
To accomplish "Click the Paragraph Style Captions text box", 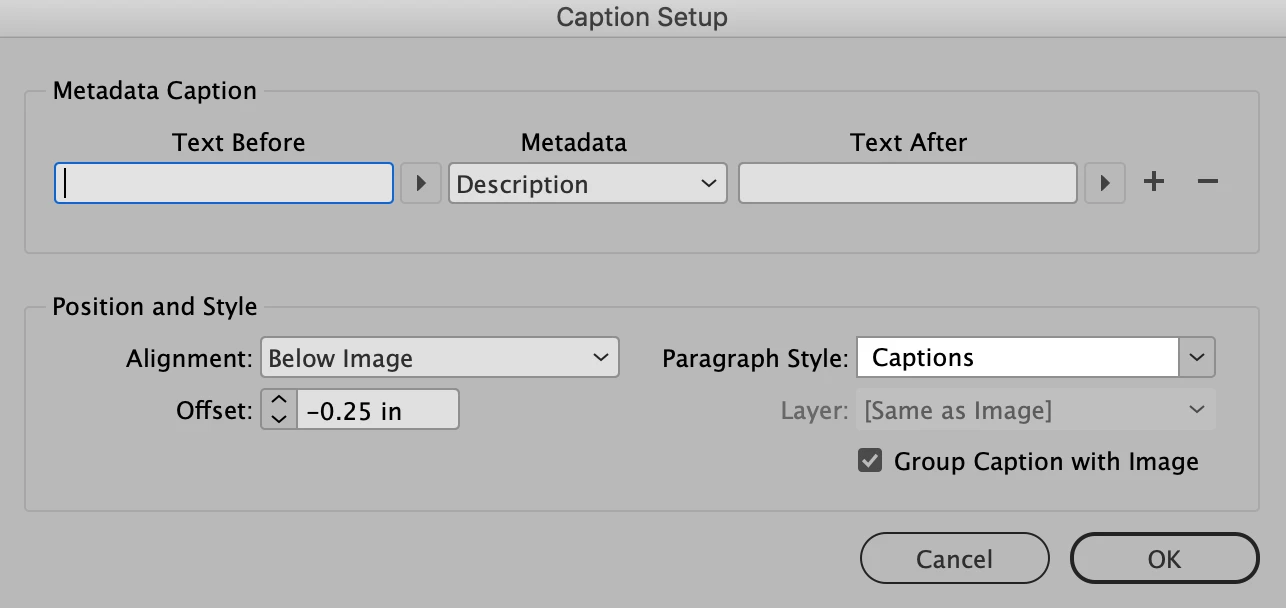I will 1017,357.
